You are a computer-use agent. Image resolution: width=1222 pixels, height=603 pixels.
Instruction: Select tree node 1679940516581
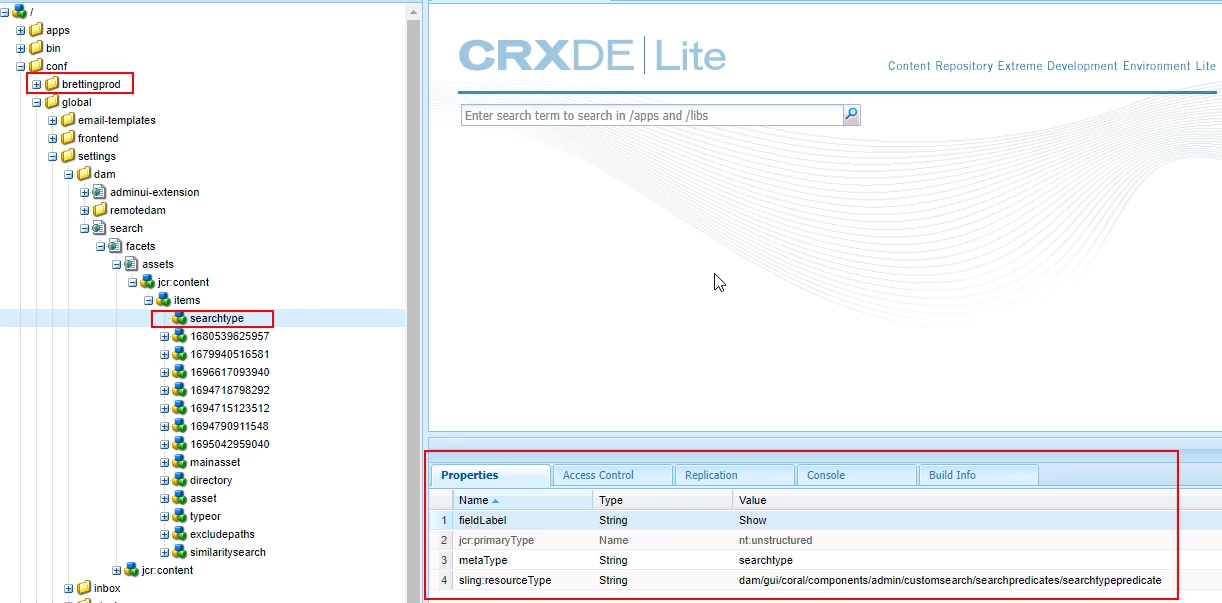pyautogui.click(x=229, y=354)
